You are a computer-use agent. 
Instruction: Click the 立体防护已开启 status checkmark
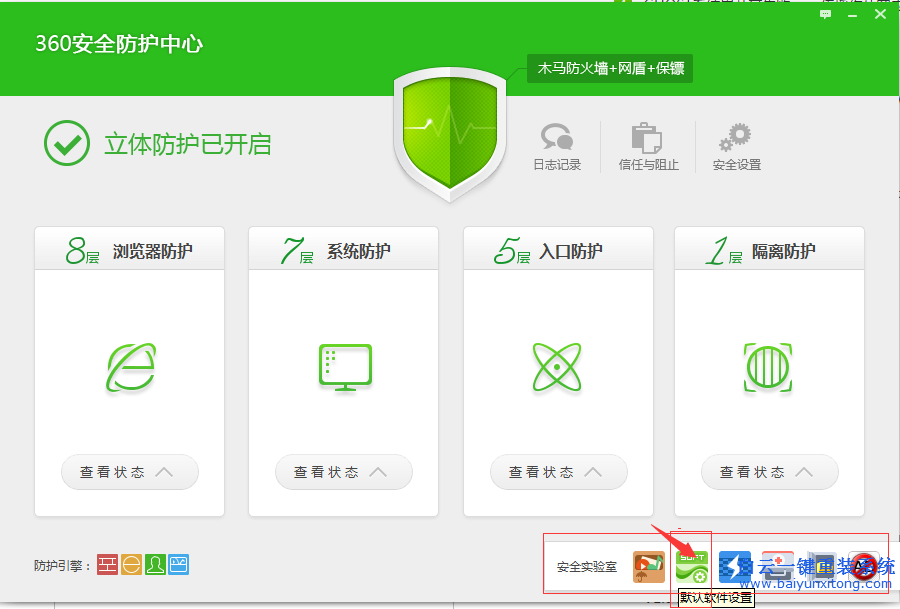click(66, 144)
